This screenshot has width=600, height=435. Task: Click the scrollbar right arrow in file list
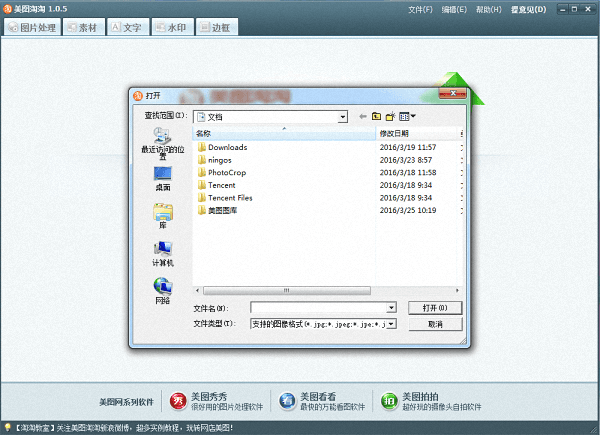click(457, 291)
